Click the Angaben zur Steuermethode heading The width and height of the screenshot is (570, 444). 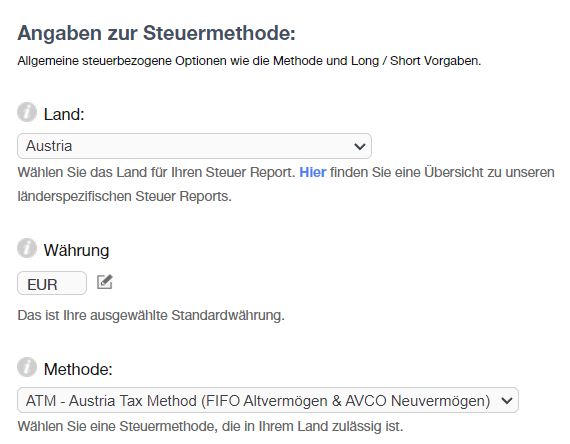tap(156, 33)
